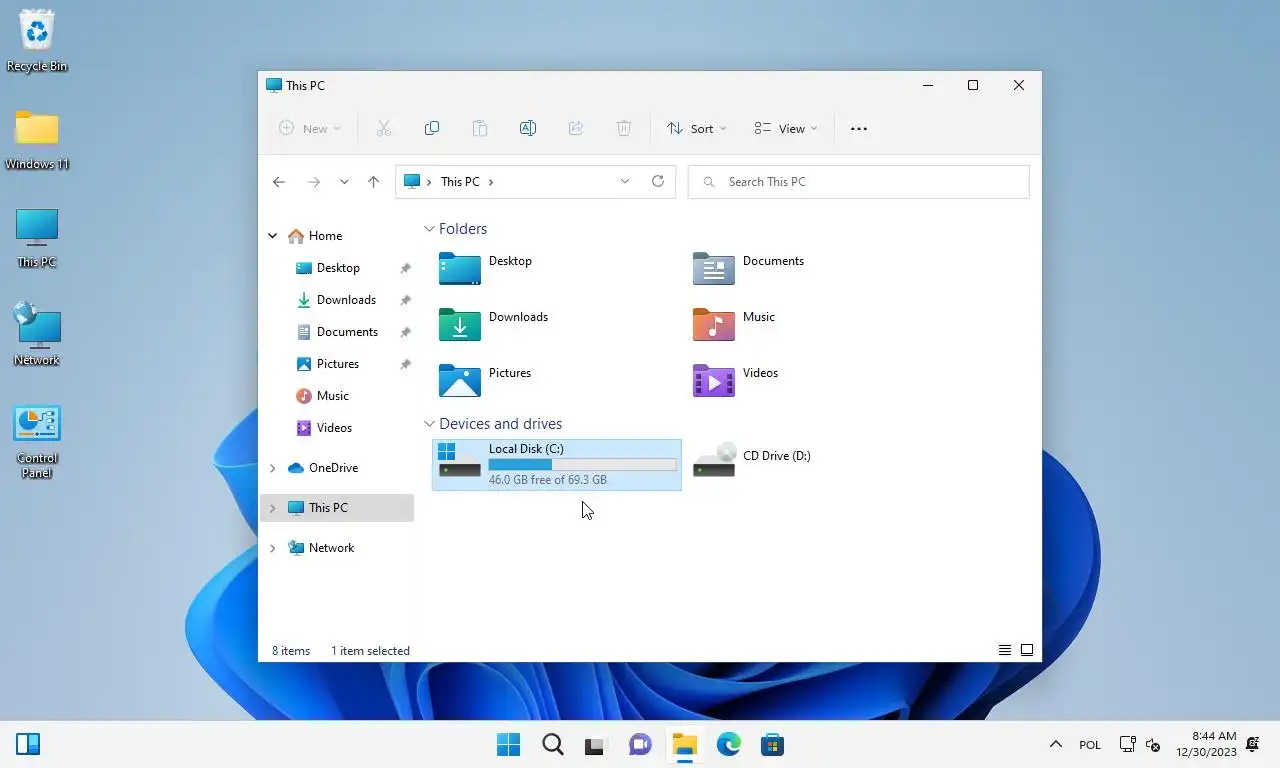Click This PC breadcrumb in address bar
The height and width of the screenshot is (768, 1280).
click(460, 182)
